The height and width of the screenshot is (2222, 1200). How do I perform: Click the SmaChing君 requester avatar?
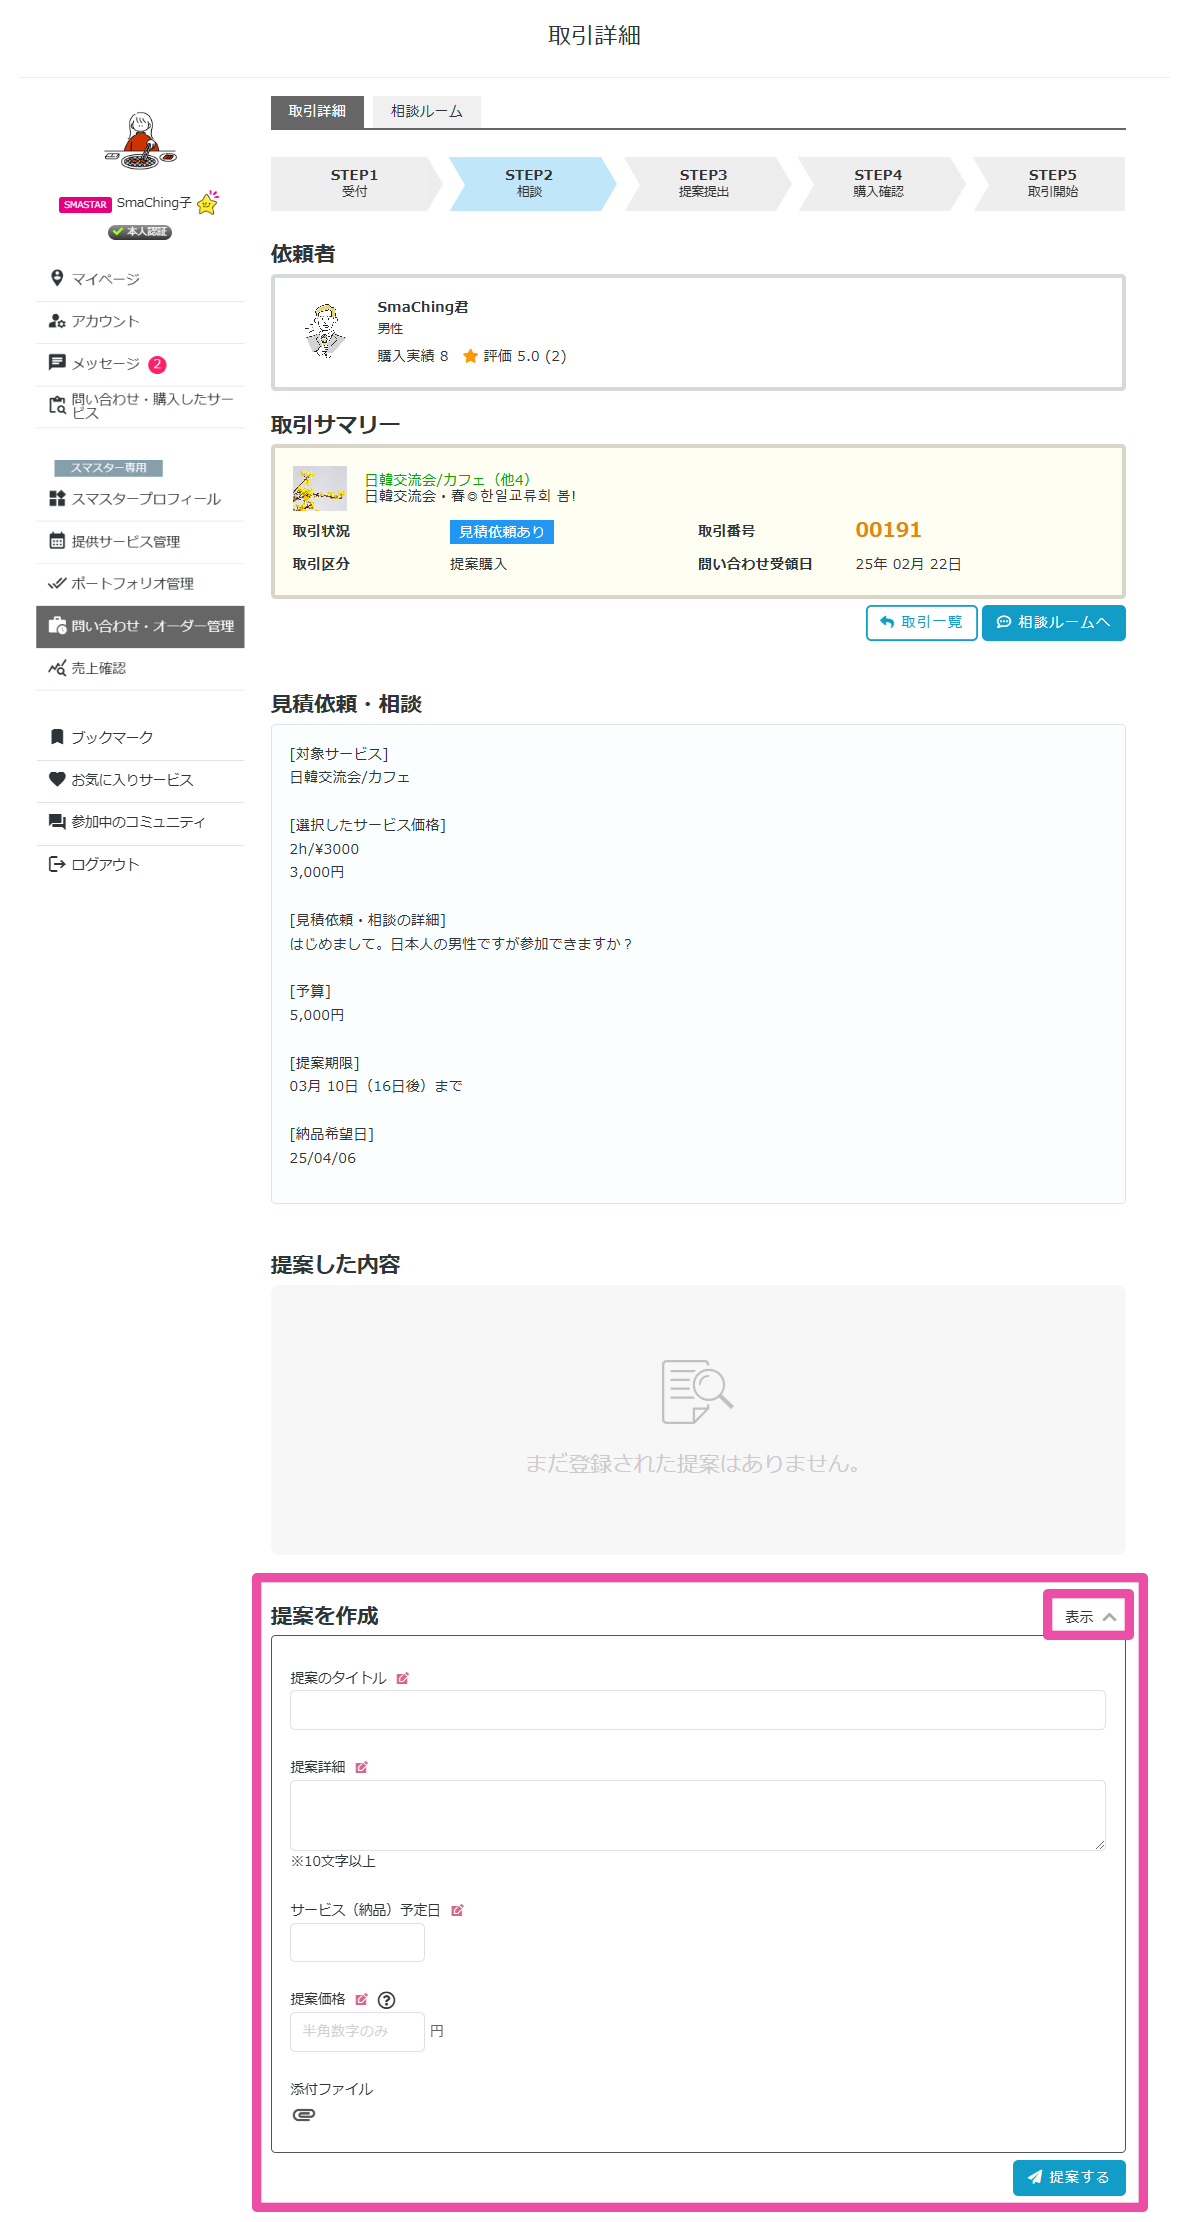click(325, 331)
